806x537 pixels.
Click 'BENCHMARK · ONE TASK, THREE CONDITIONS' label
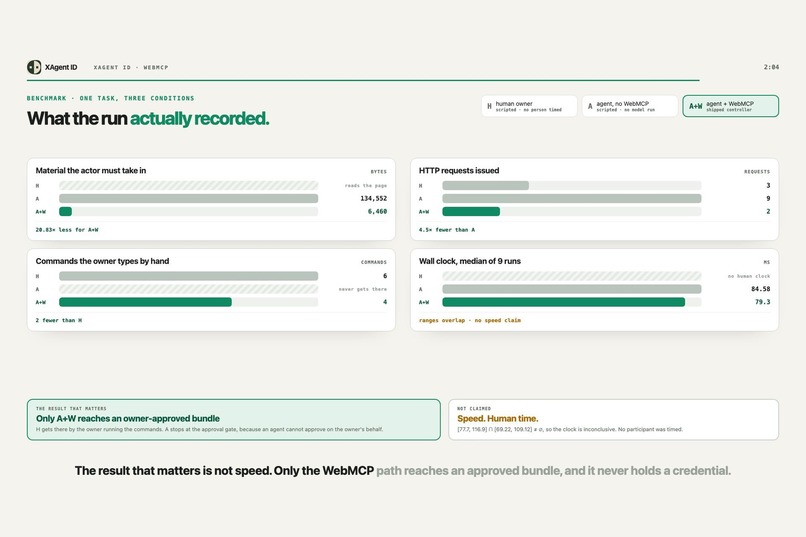pos(111,98)
